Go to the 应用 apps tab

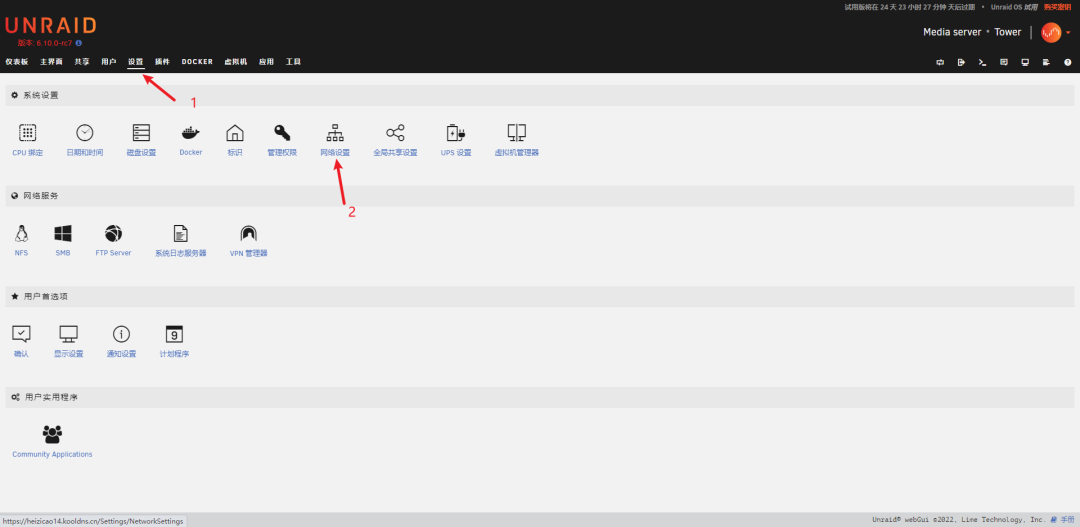point(267,61)
